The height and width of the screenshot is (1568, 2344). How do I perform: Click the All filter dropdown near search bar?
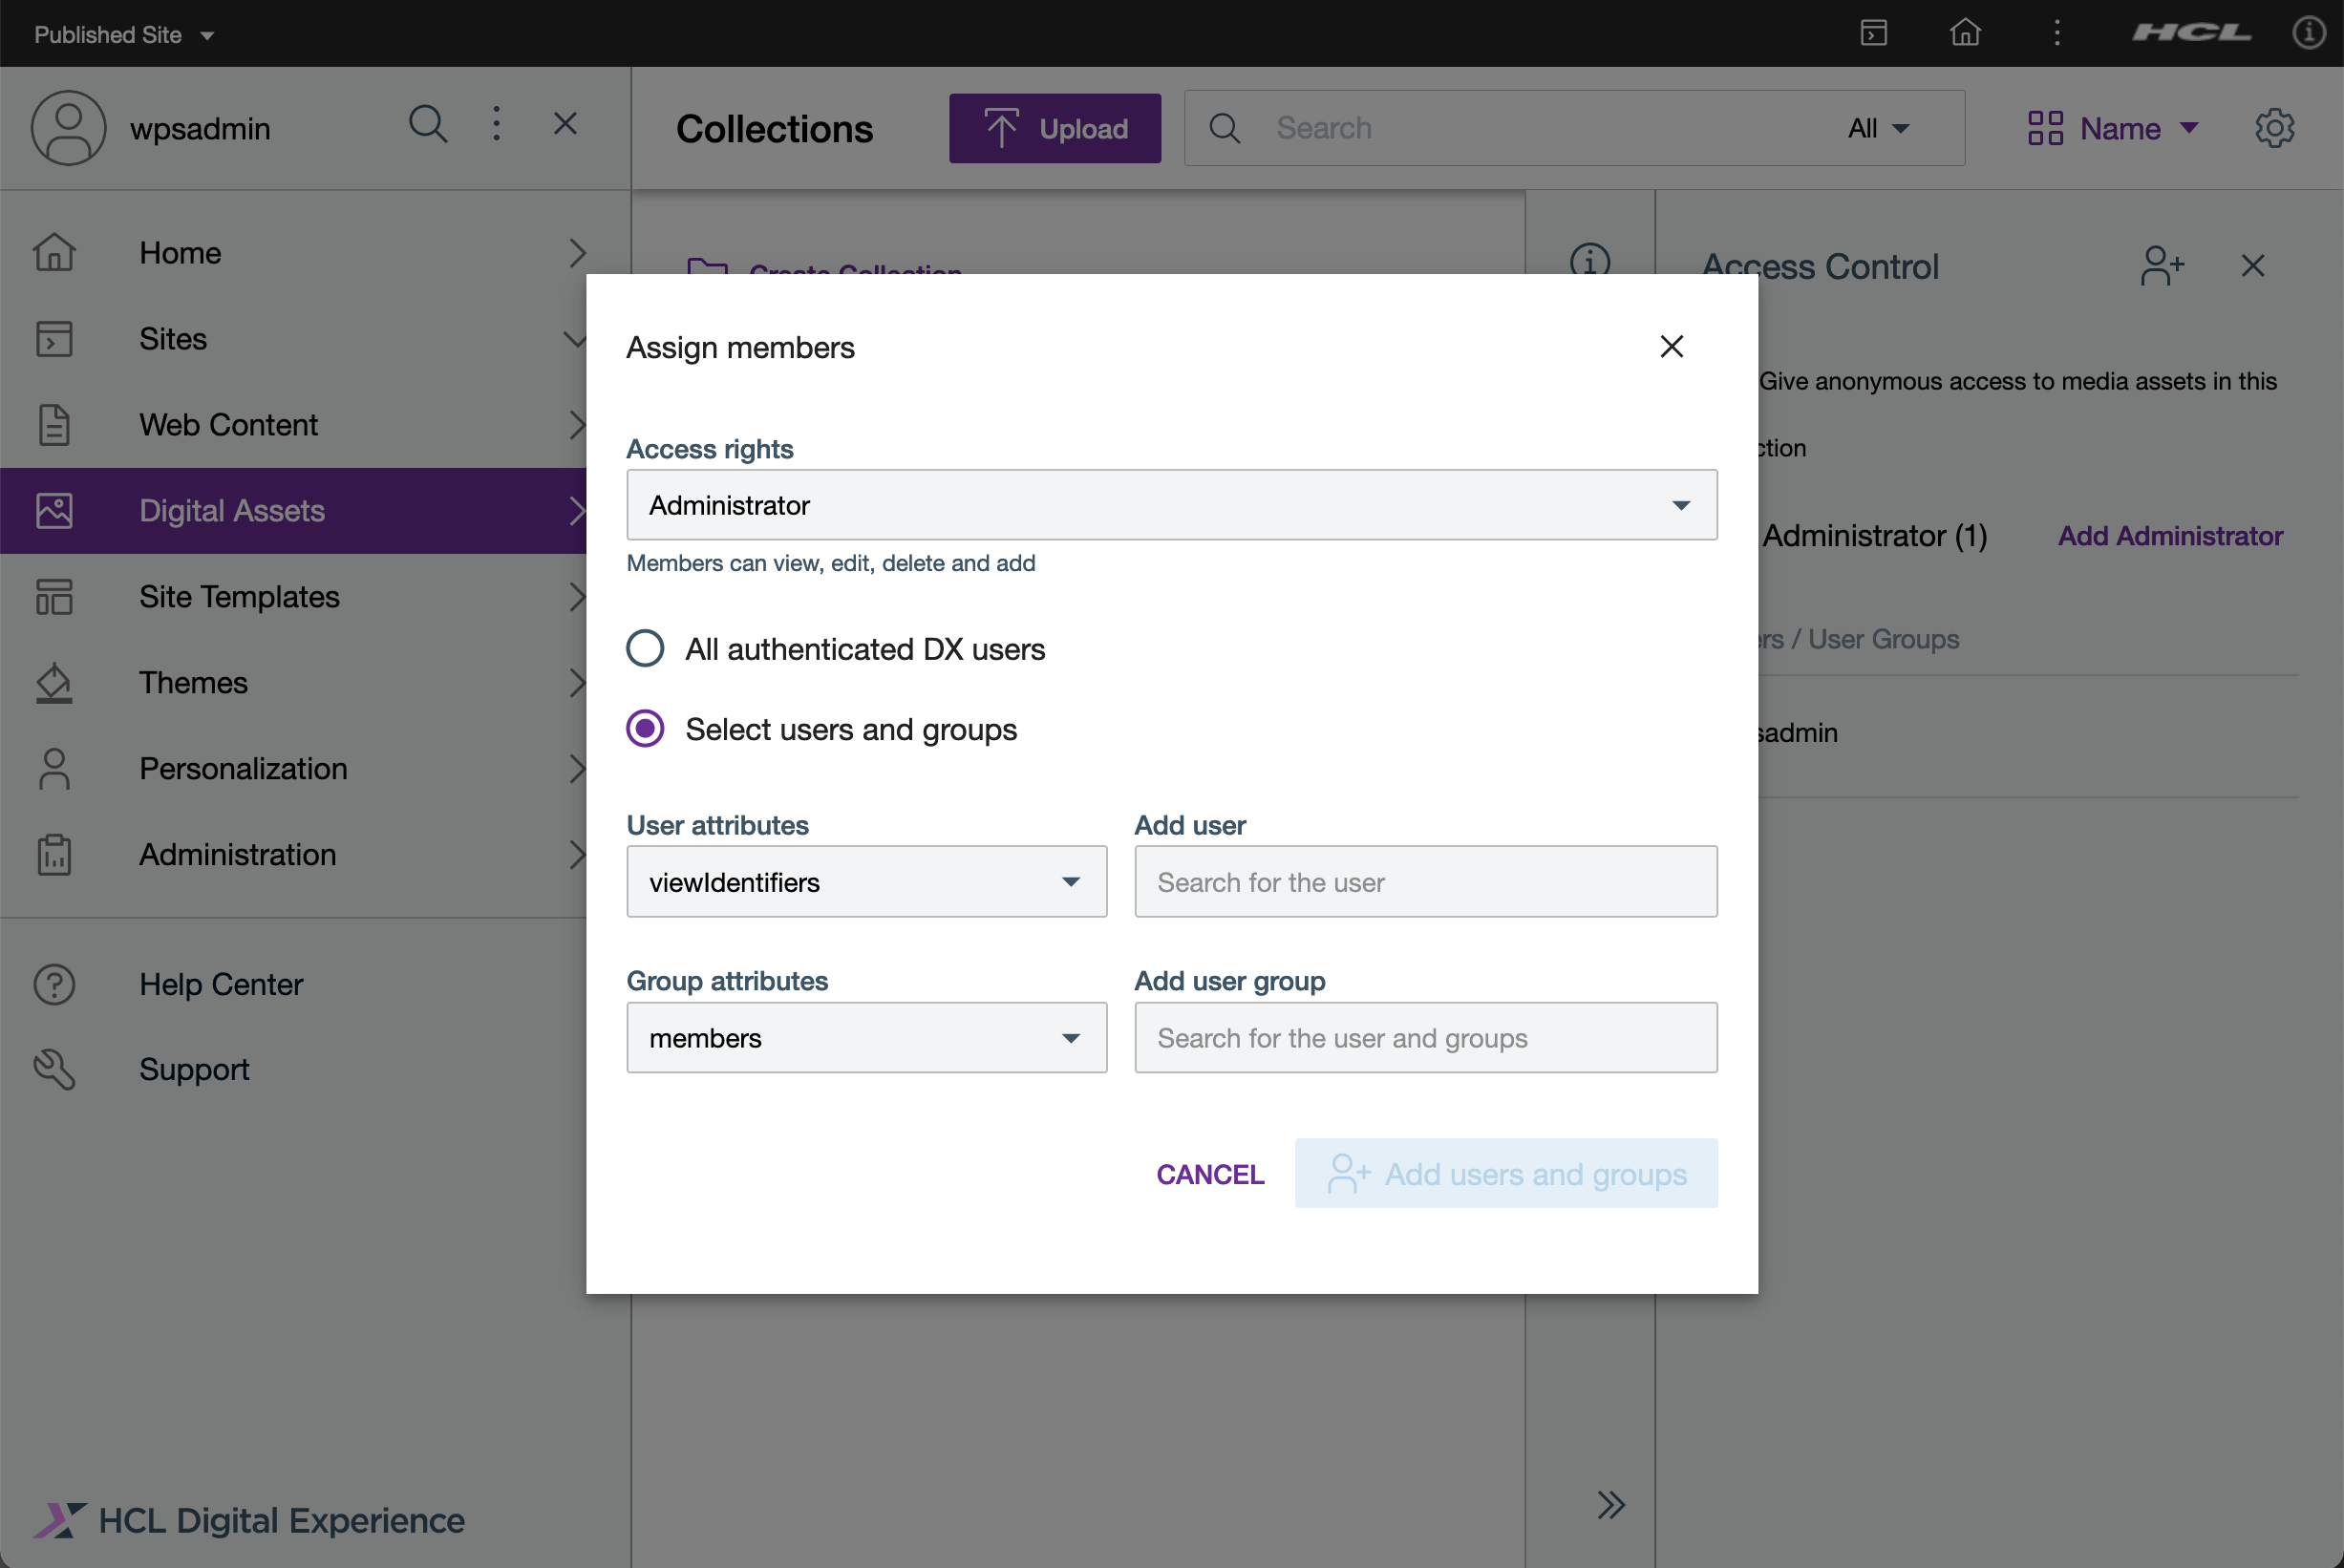point(1877,128)
